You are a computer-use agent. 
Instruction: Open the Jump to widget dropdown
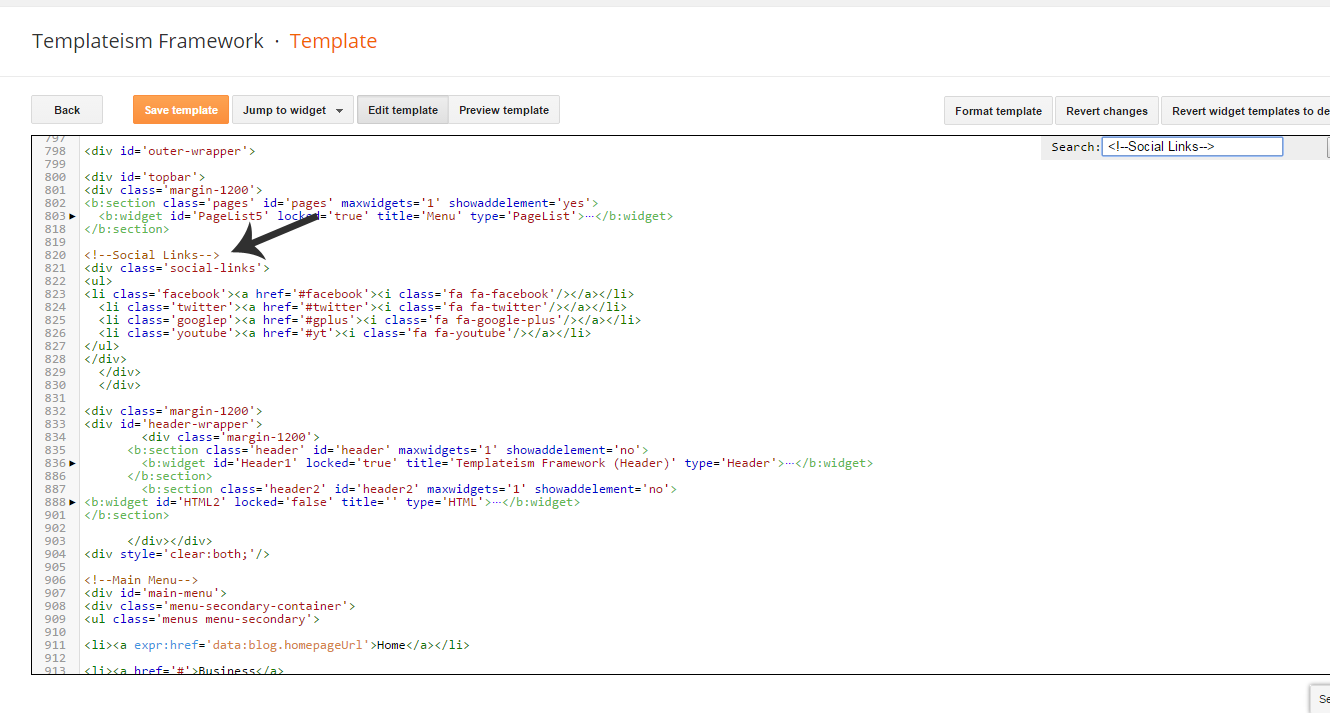click(x=293, y=110)
